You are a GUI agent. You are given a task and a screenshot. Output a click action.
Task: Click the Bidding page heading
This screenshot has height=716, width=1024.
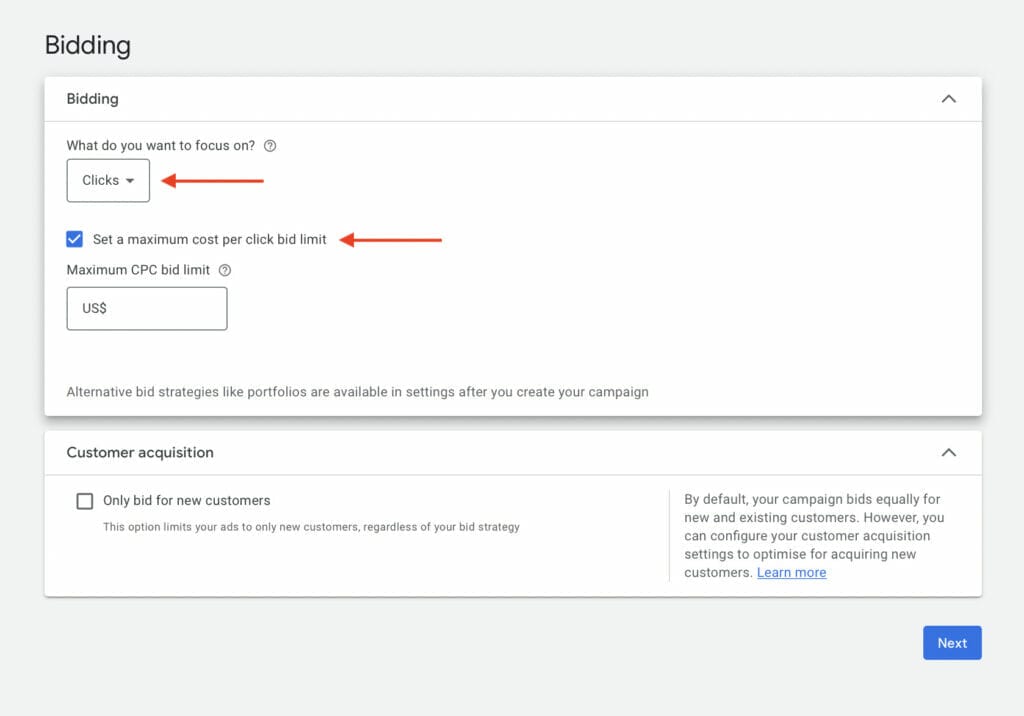pyautogui.click(x=88, y=45)
